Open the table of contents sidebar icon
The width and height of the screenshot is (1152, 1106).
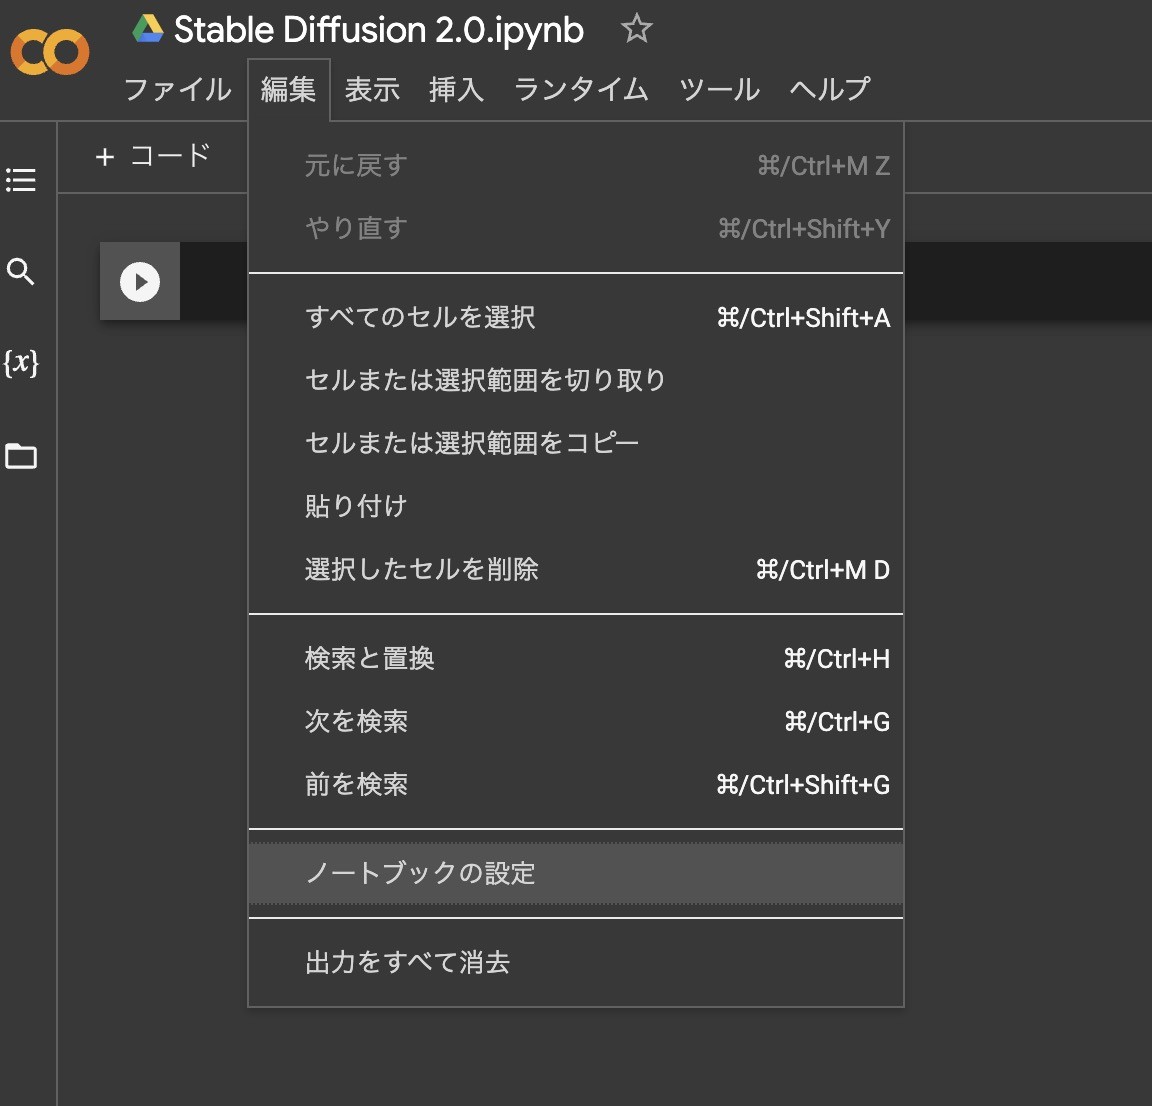click(x=21, y=180)
